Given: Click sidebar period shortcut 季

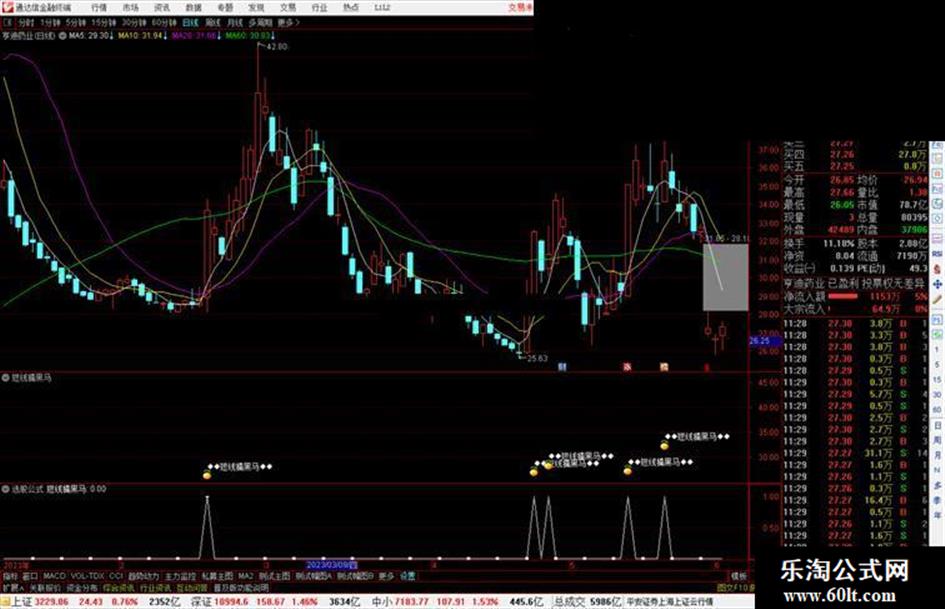Looking at the screenshot, I should pos(937,500).
